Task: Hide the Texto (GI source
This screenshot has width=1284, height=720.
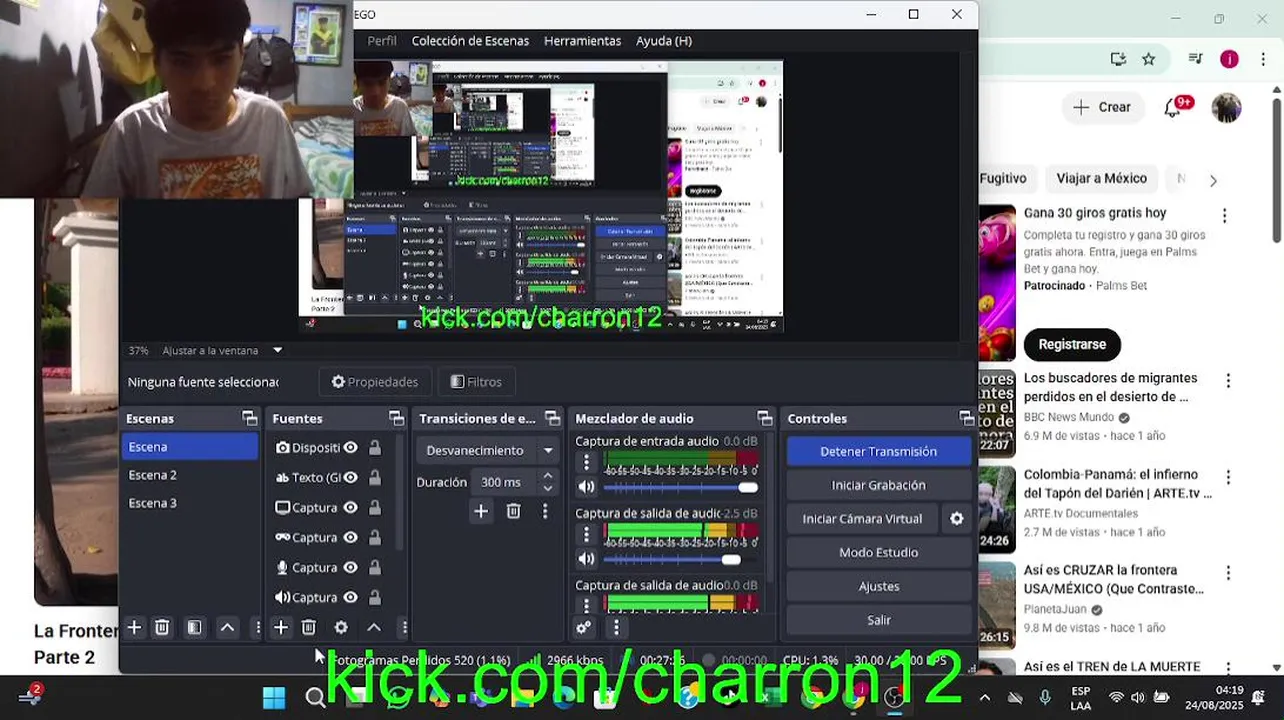Action: (351, 478)
